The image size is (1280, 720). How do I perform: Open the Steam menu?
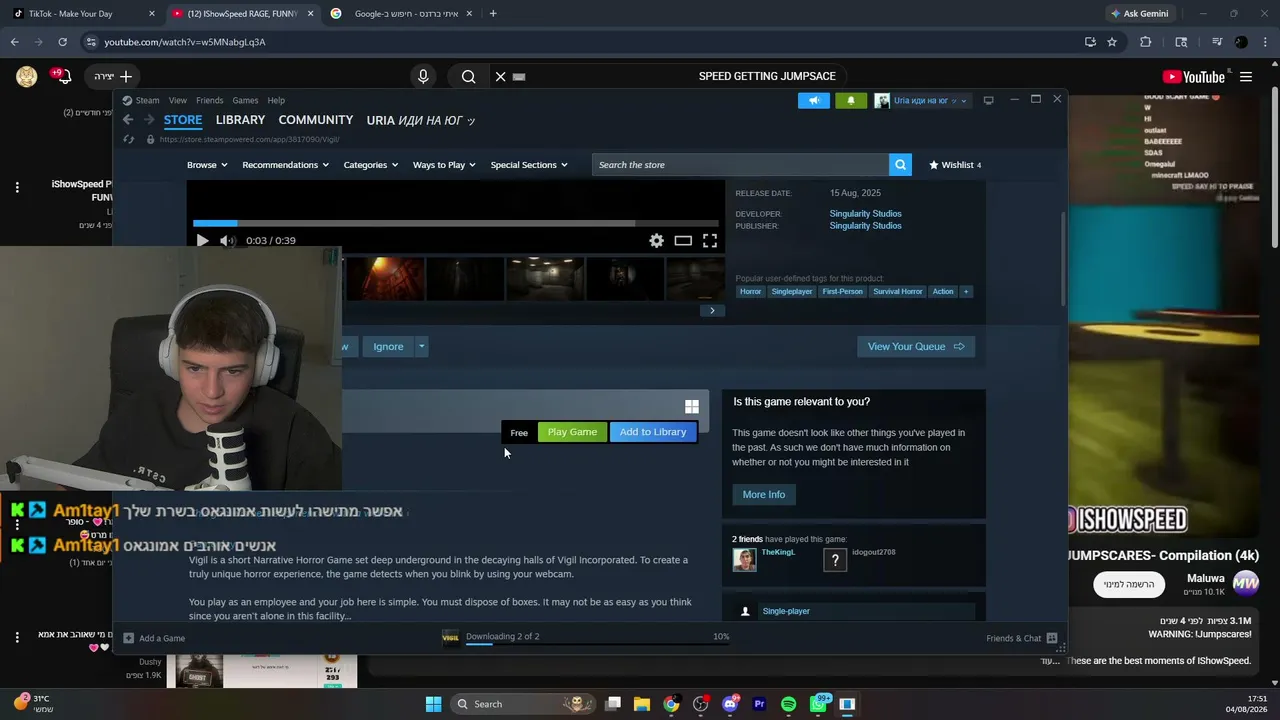141,100
